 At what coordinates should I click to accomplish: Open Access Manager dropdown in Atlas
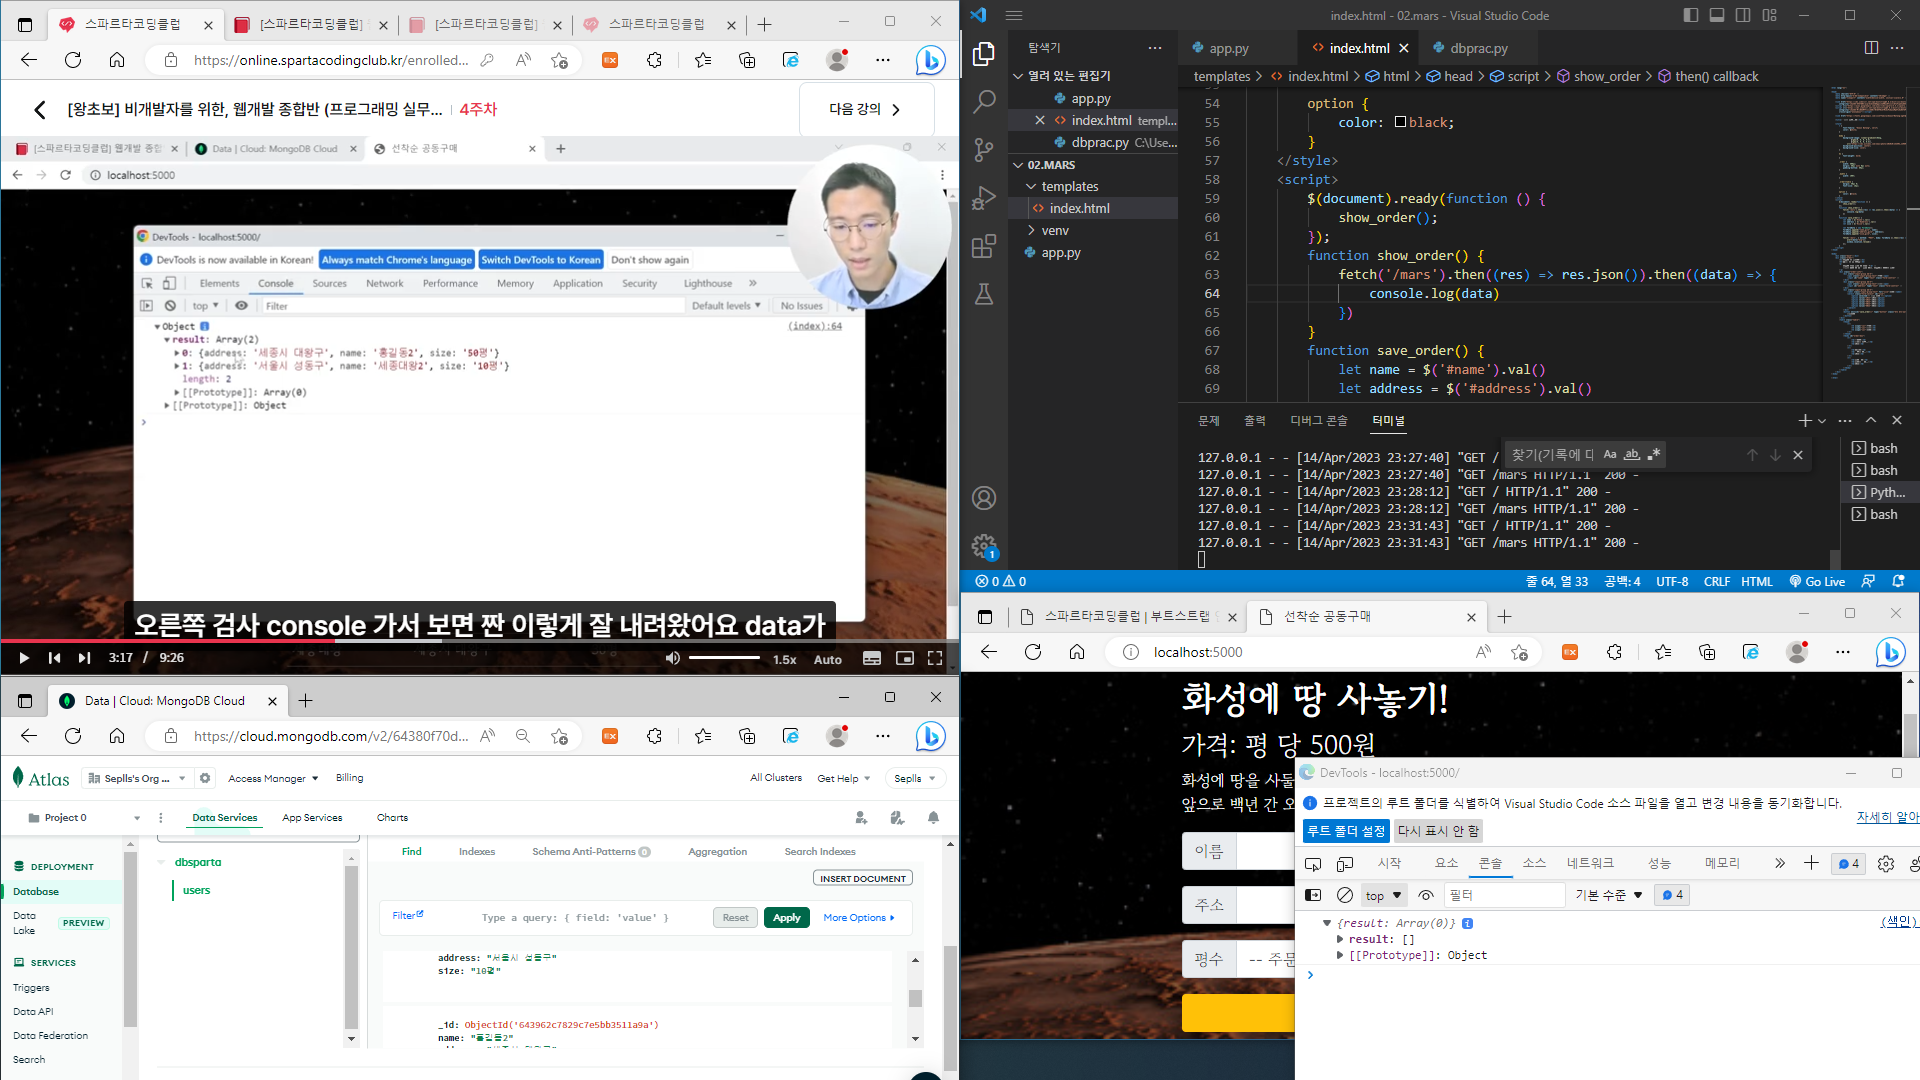[x=273, y=778]
